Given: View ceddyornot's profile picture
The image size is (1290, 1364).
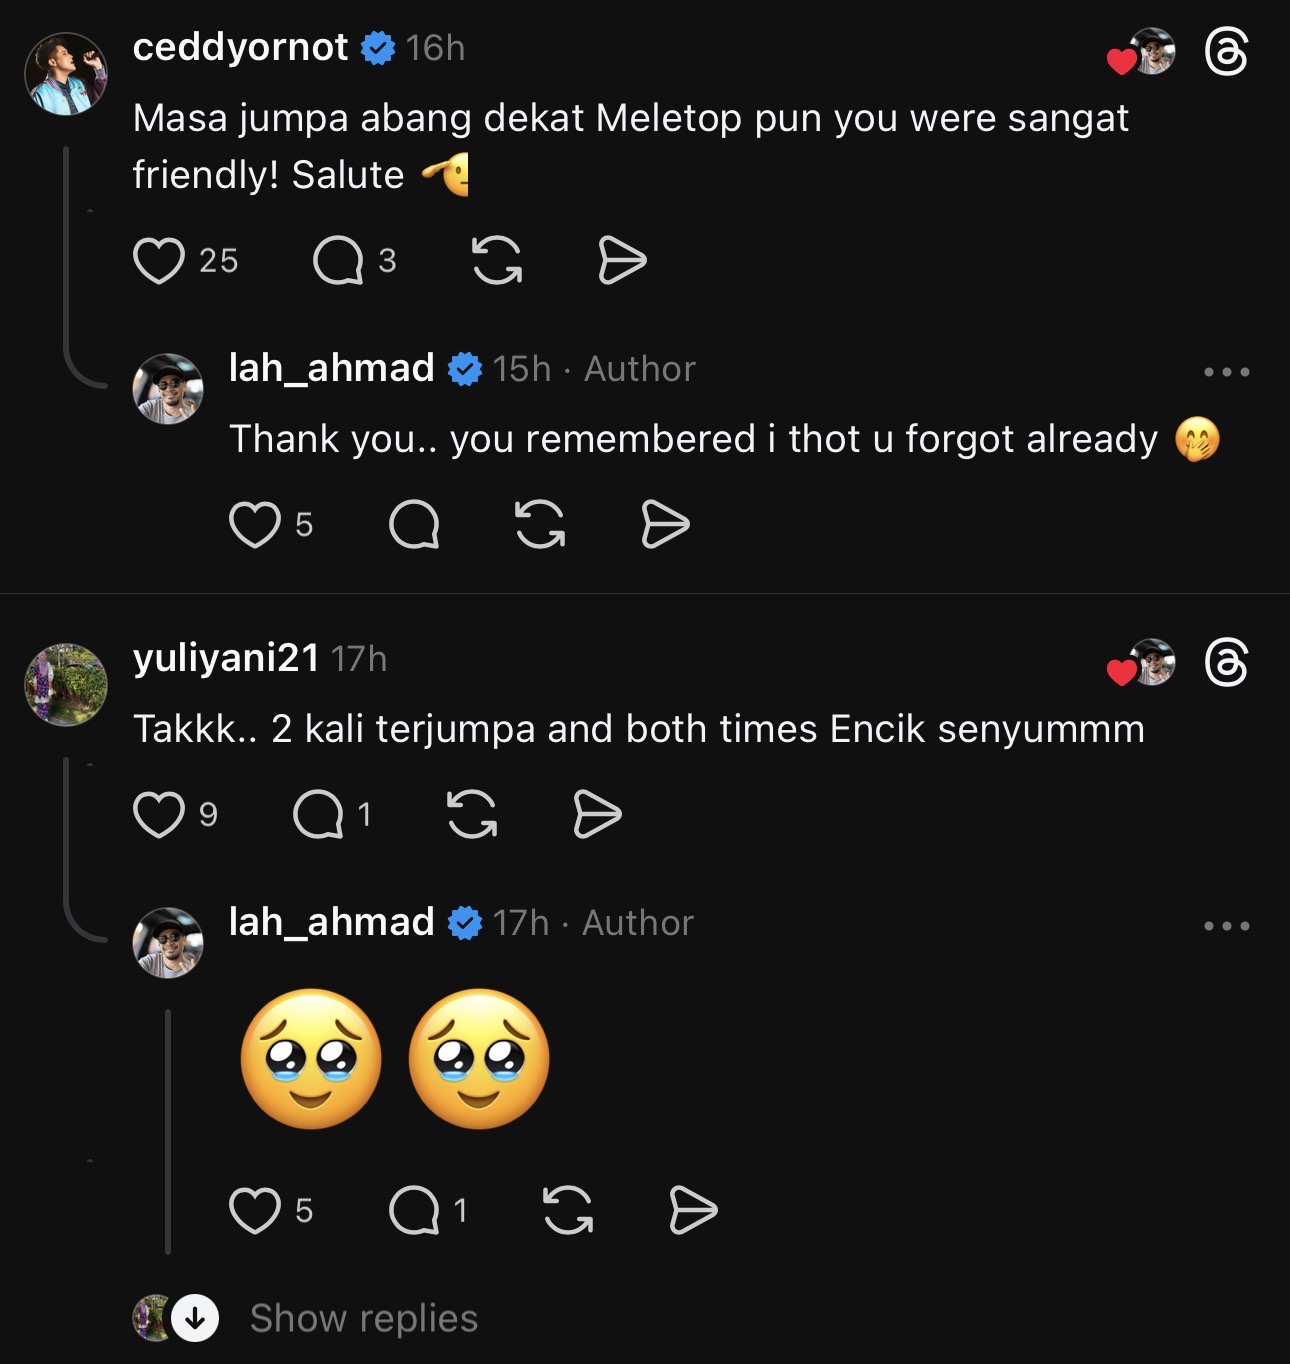Looking at the screenshot, I should point(66,74).
